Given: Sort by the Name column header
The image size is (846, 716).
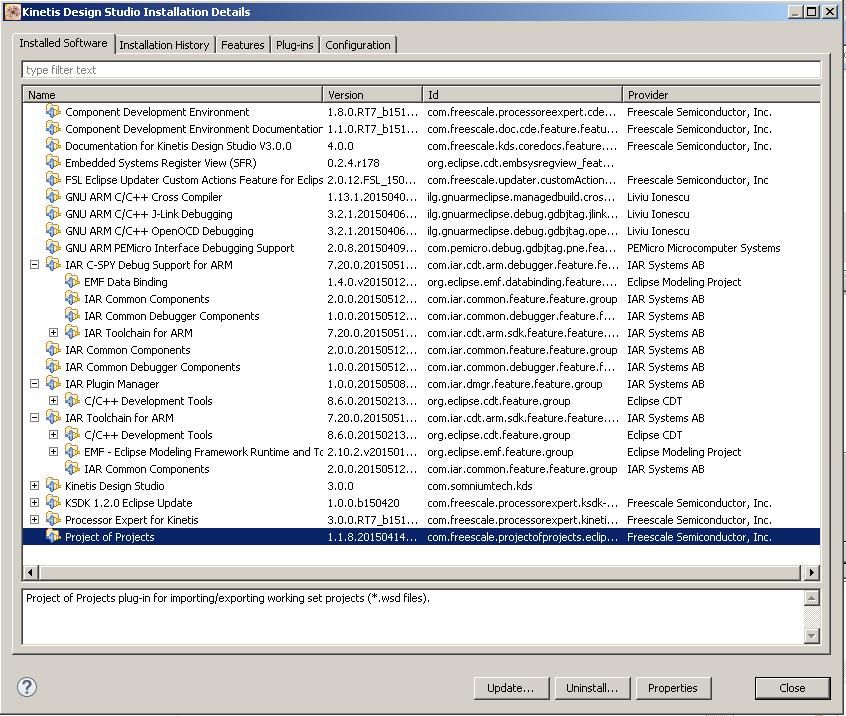Looking at the screenshot, I should coord(173,94).
